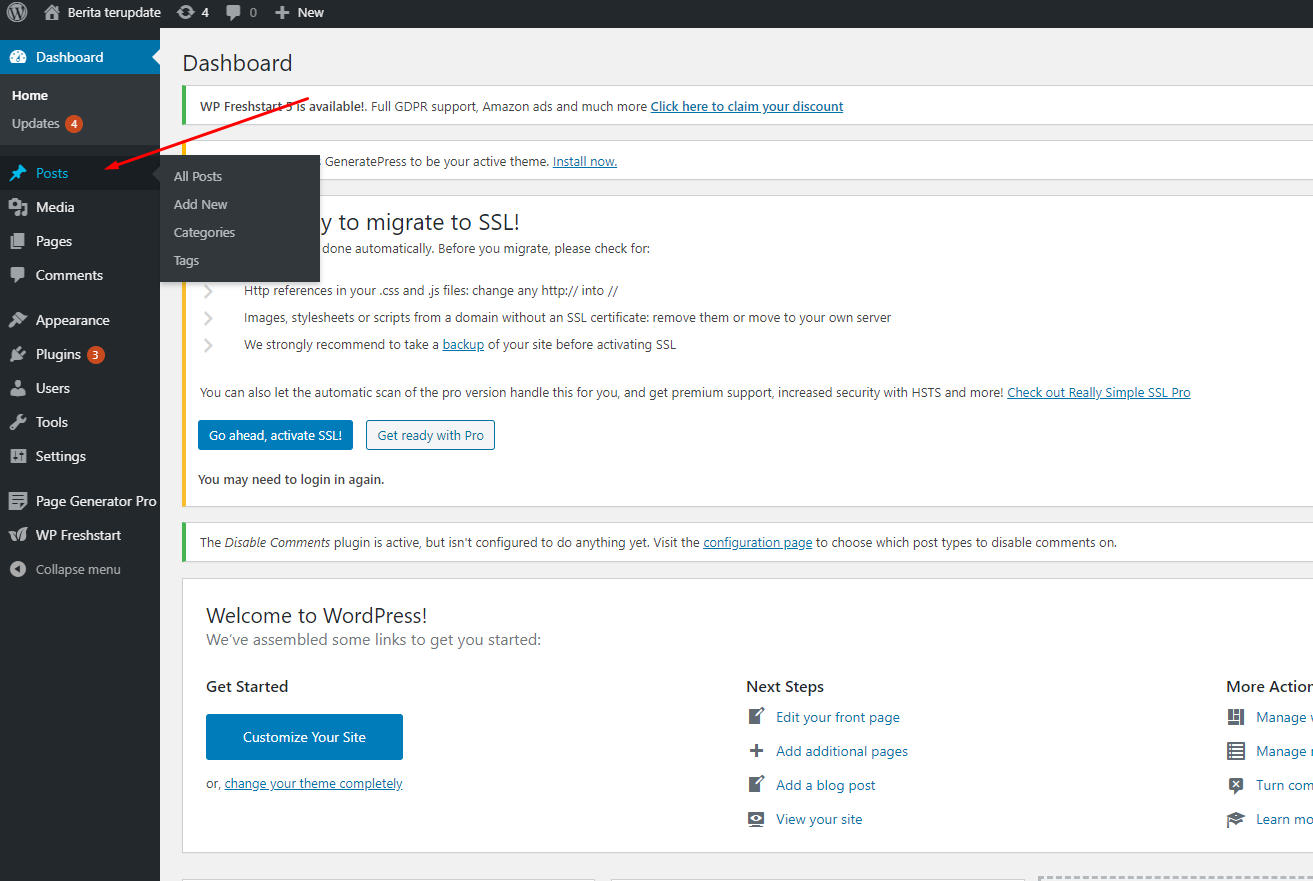Open the Disable Comments configuration page link
The width and height of the screenshot is (1313, 881).
tap(757, 543)
